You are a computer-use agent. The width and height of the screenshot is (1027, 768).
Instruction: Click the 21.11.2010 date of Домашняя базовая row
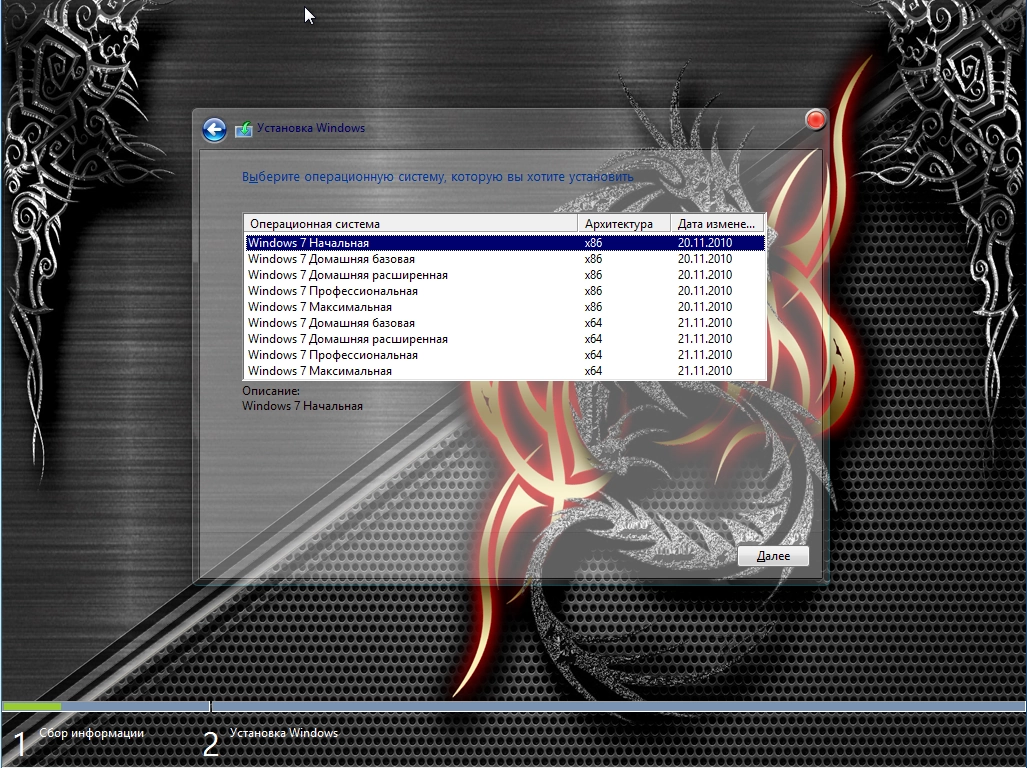click(705, 323)
